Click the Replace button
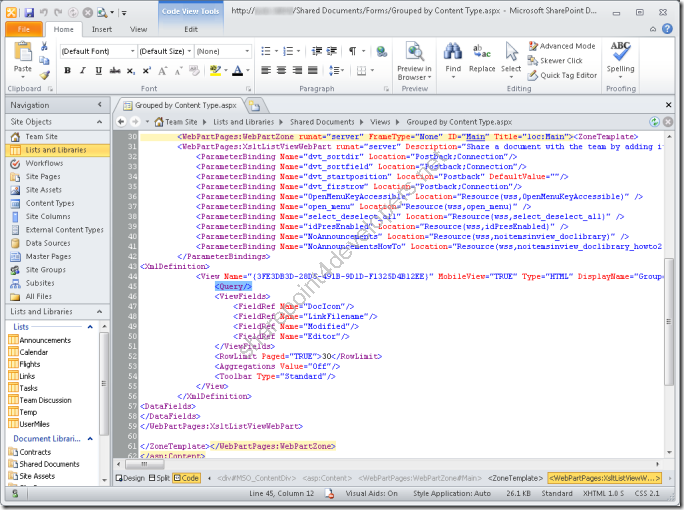The height and width of the screenshot is (510, 684). point(482,58)
